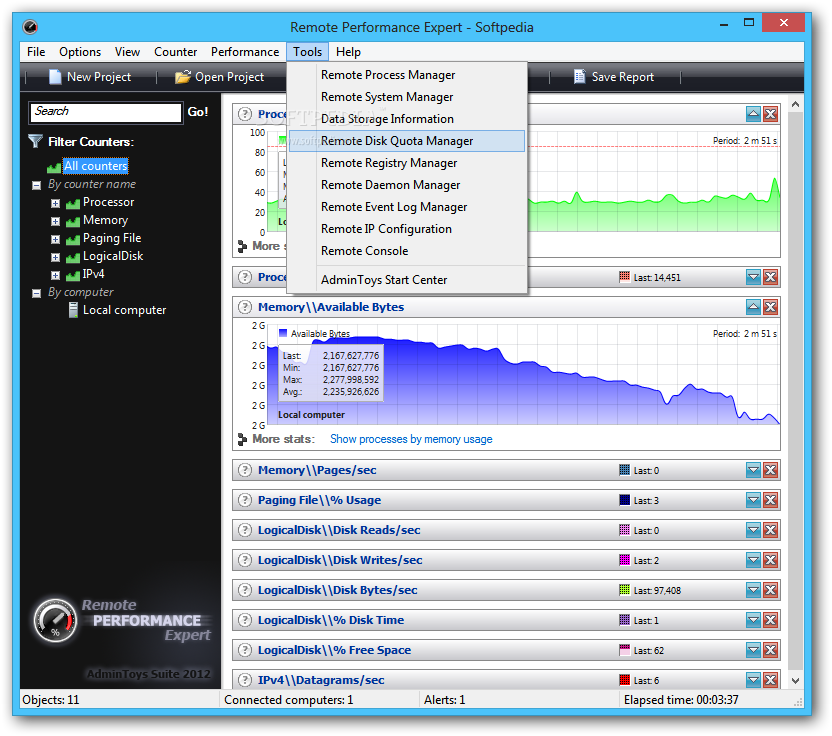Viewport: 832px width, 736px height.
Task: Open the Memory\\Available Bytes title link
Action: pyautogui.click(x=331, y=307)
